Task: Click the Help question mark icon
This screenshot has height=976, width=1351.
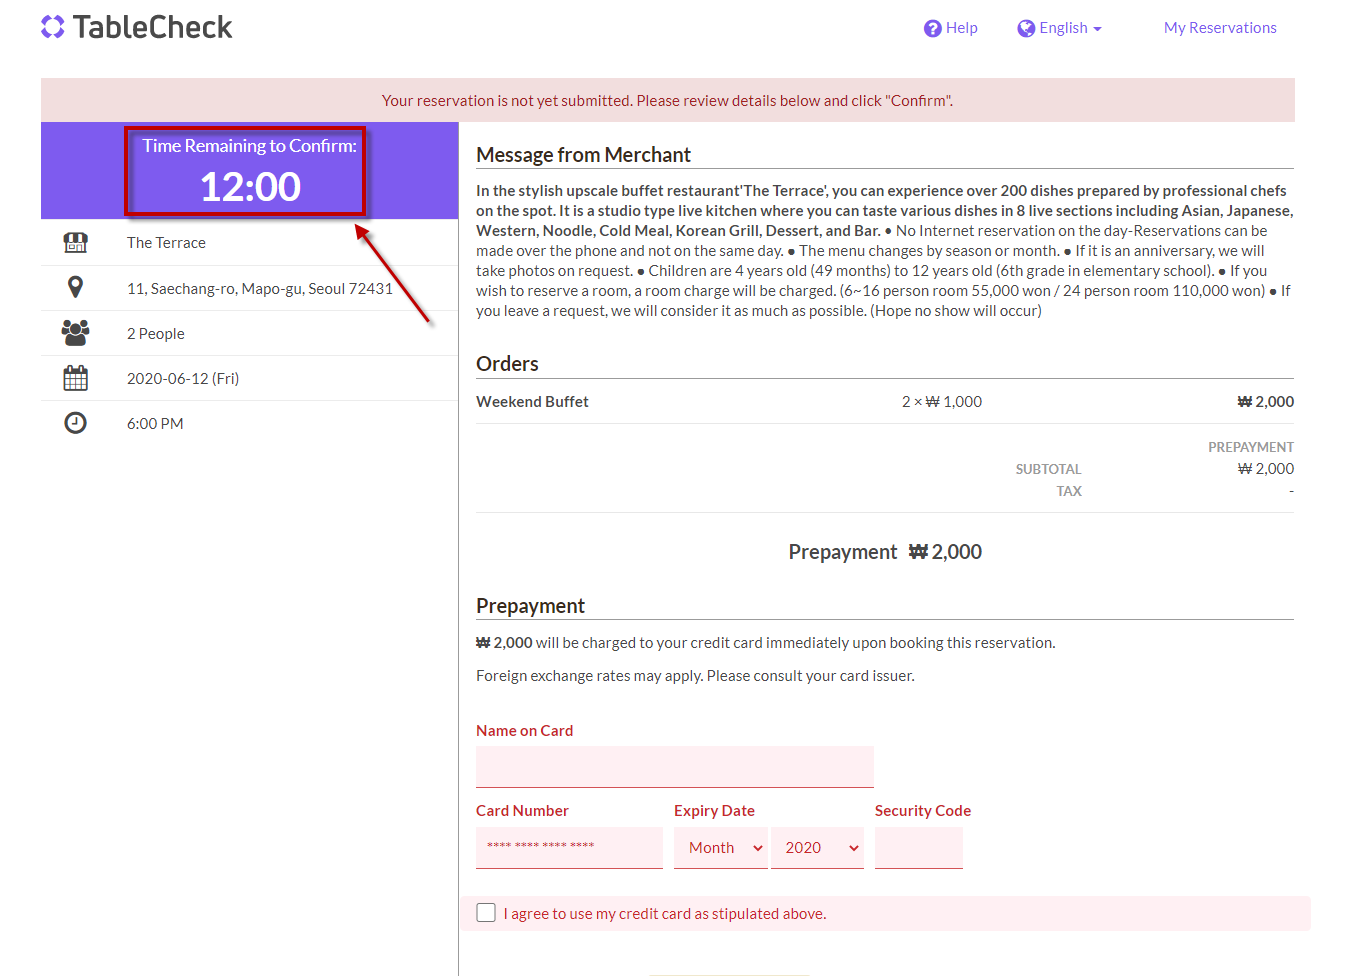Action: click(932, 28)
